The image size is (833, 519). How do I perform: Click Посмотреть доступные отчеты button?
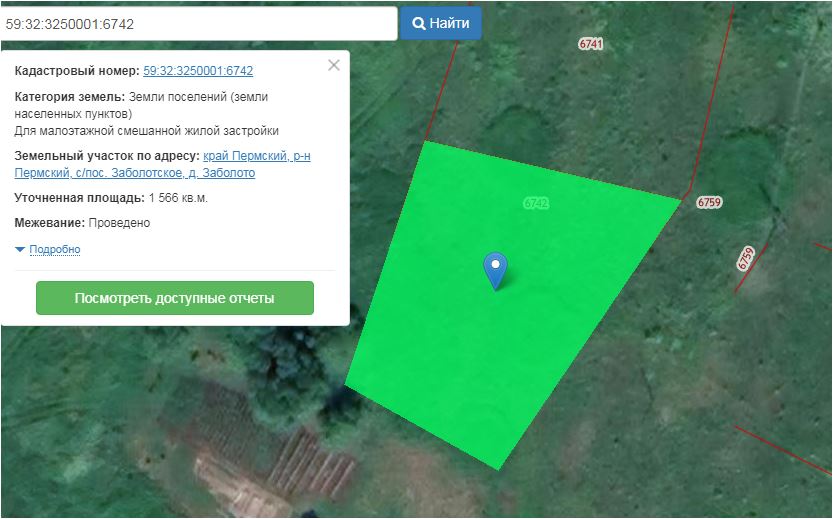tap(175, 298)
